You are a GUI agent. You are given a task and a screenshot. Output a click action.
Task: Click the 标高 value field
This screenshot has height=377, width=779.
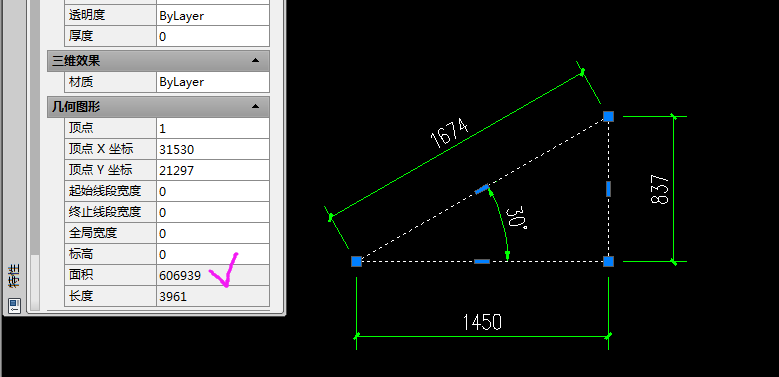coord(213,254)
